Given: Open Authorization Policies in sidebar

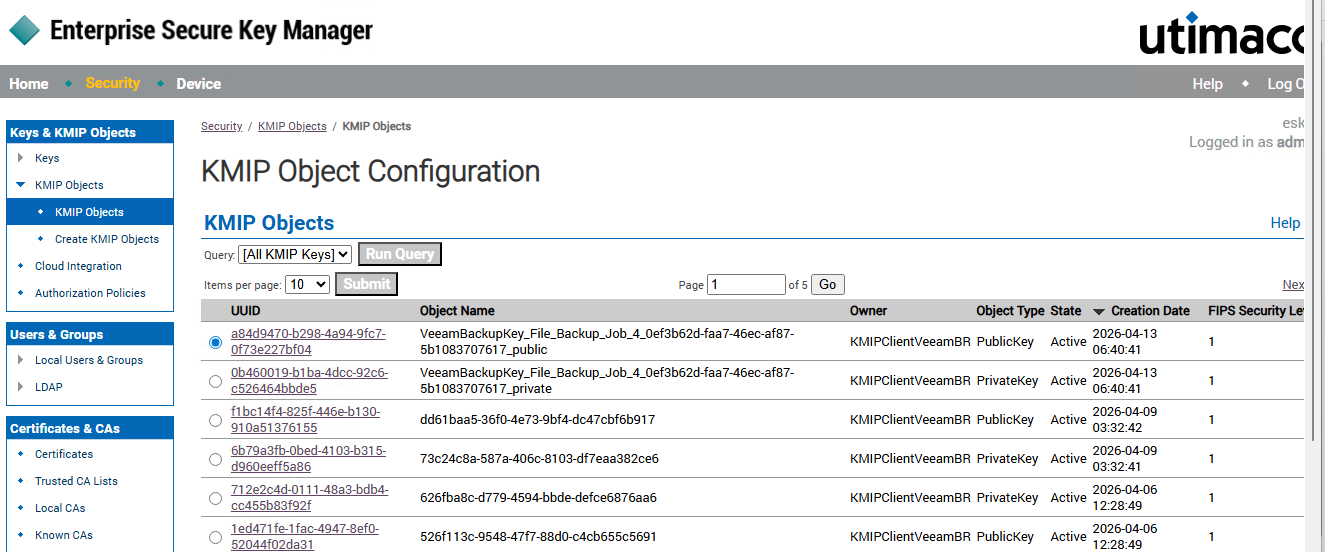Looking at the screenshot, I should (90, 293).
